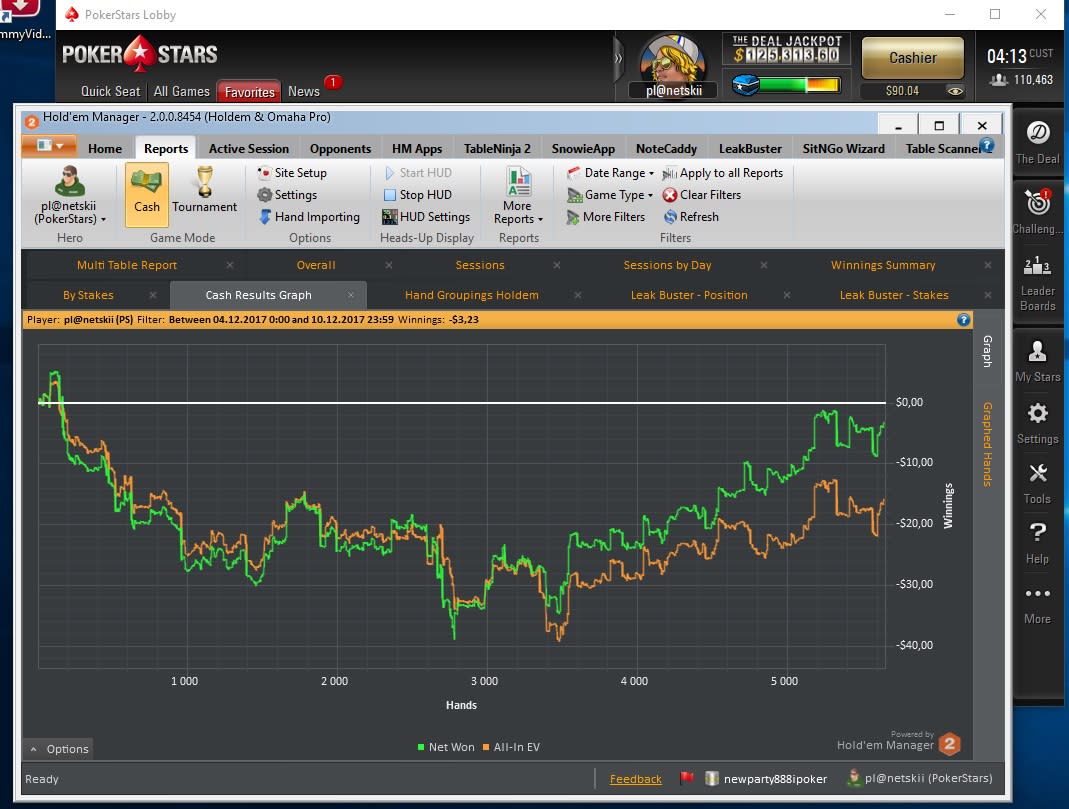
Task: Expand the Options panel
Action: pyautogui.click(x=59, y=749)
